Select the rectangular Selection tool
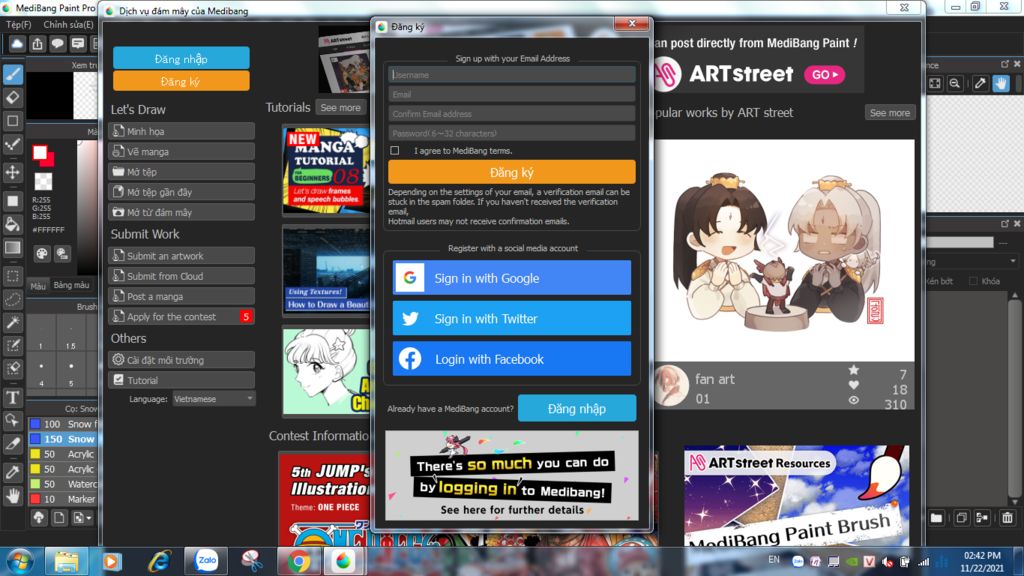Image resolution: width=1024 pixels, height=576 pixels. point(12,276)
